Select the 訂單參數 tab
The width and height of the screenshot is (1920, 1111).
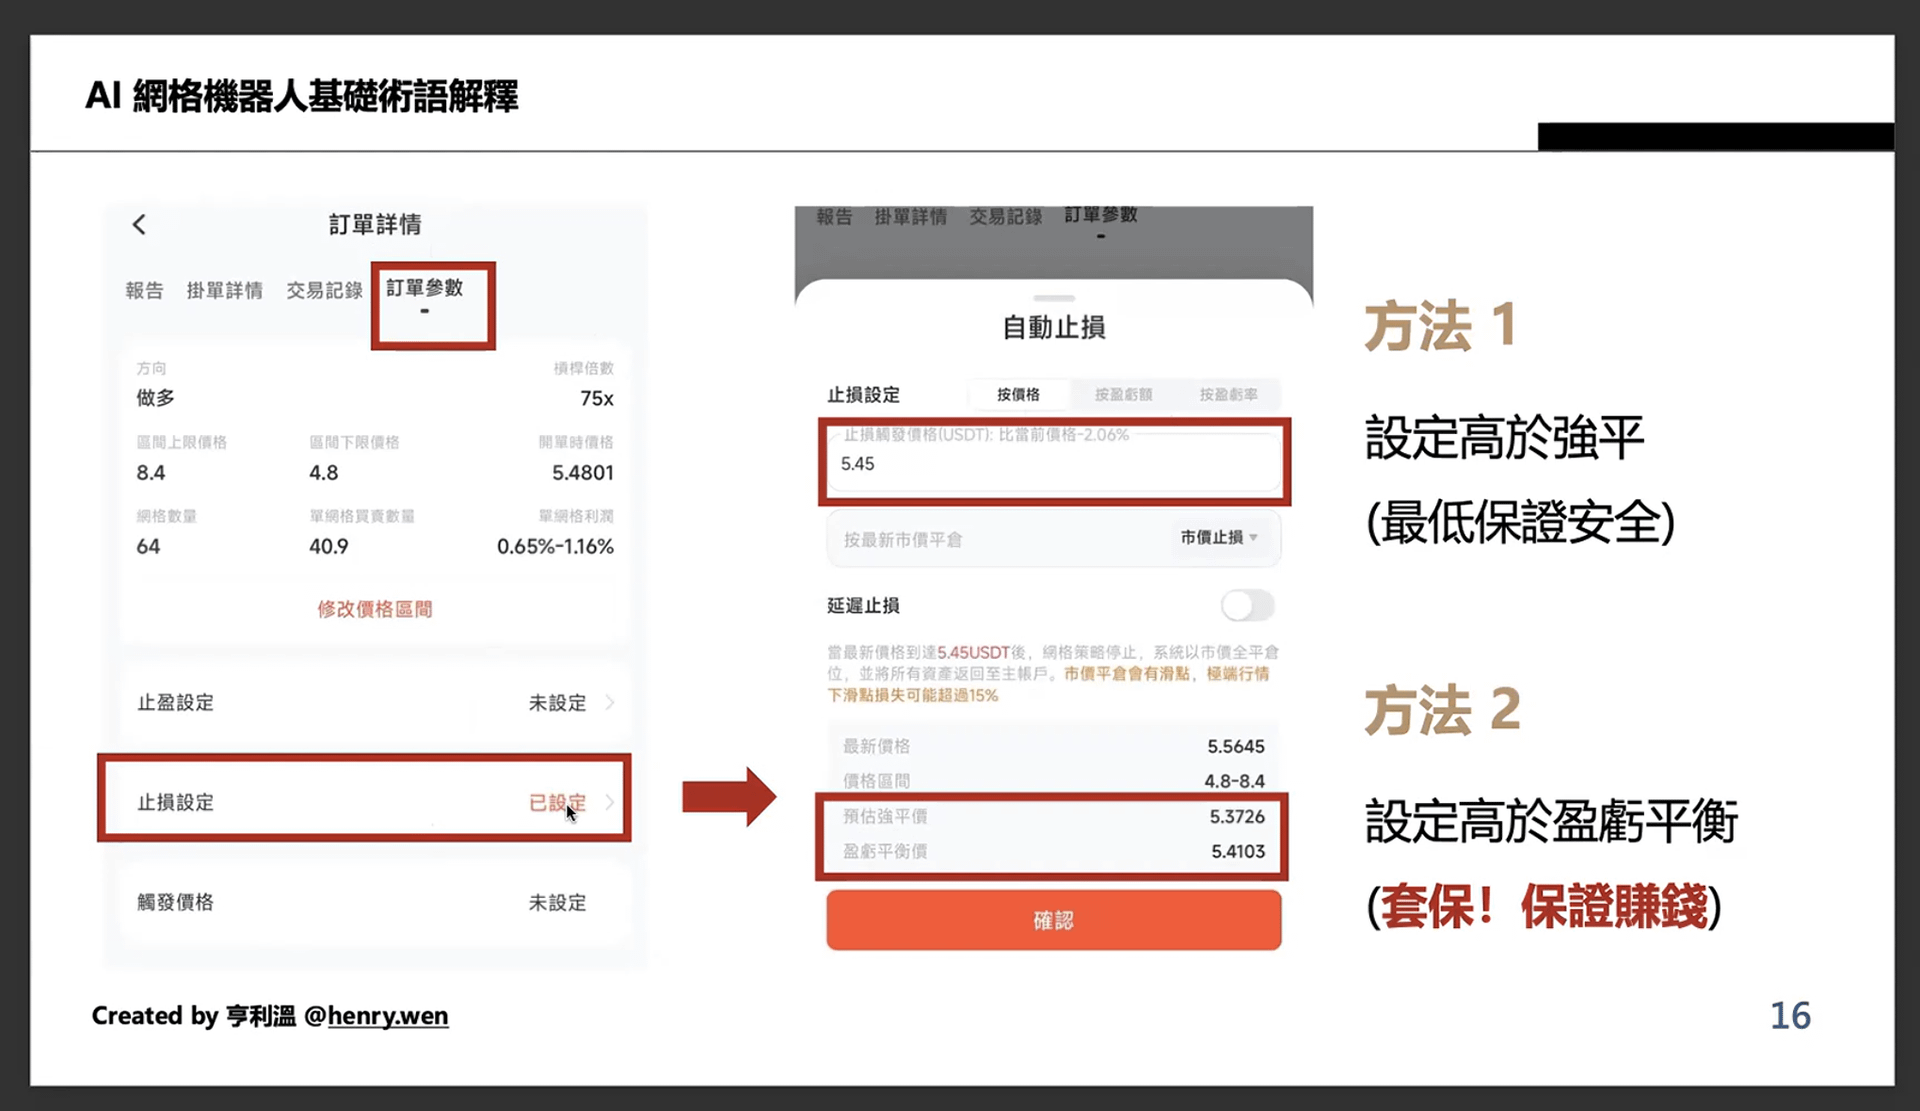425,289
